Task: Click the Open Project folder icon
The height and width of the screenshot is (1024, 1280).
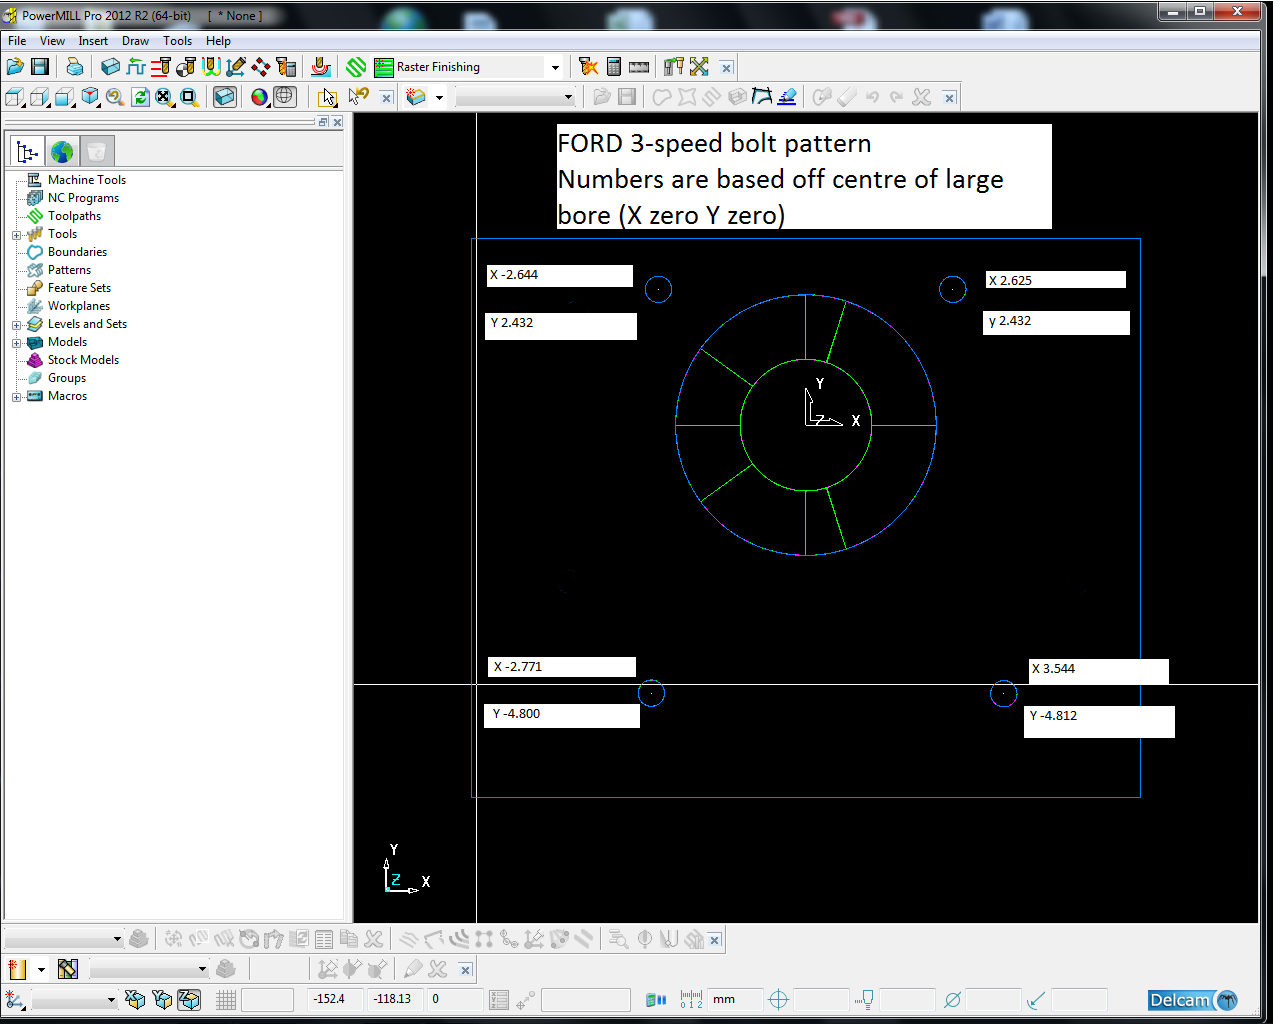Action: (15, 67)
